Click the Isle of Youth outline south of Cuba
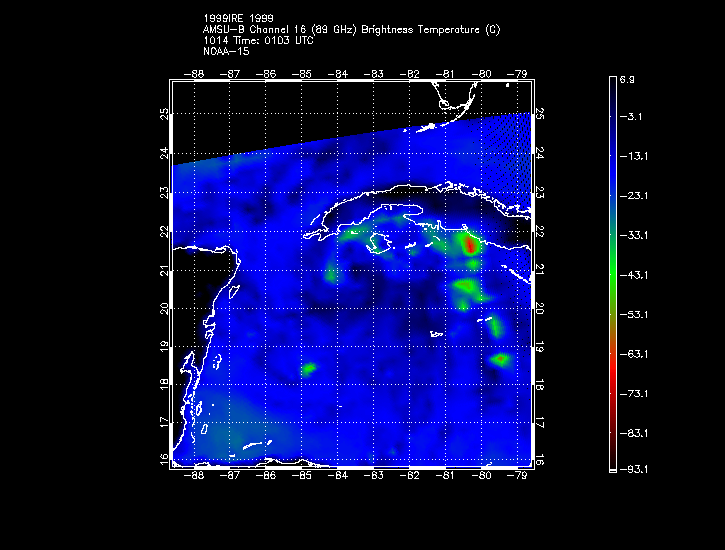 pyautogui.click(x=380, y=243)
